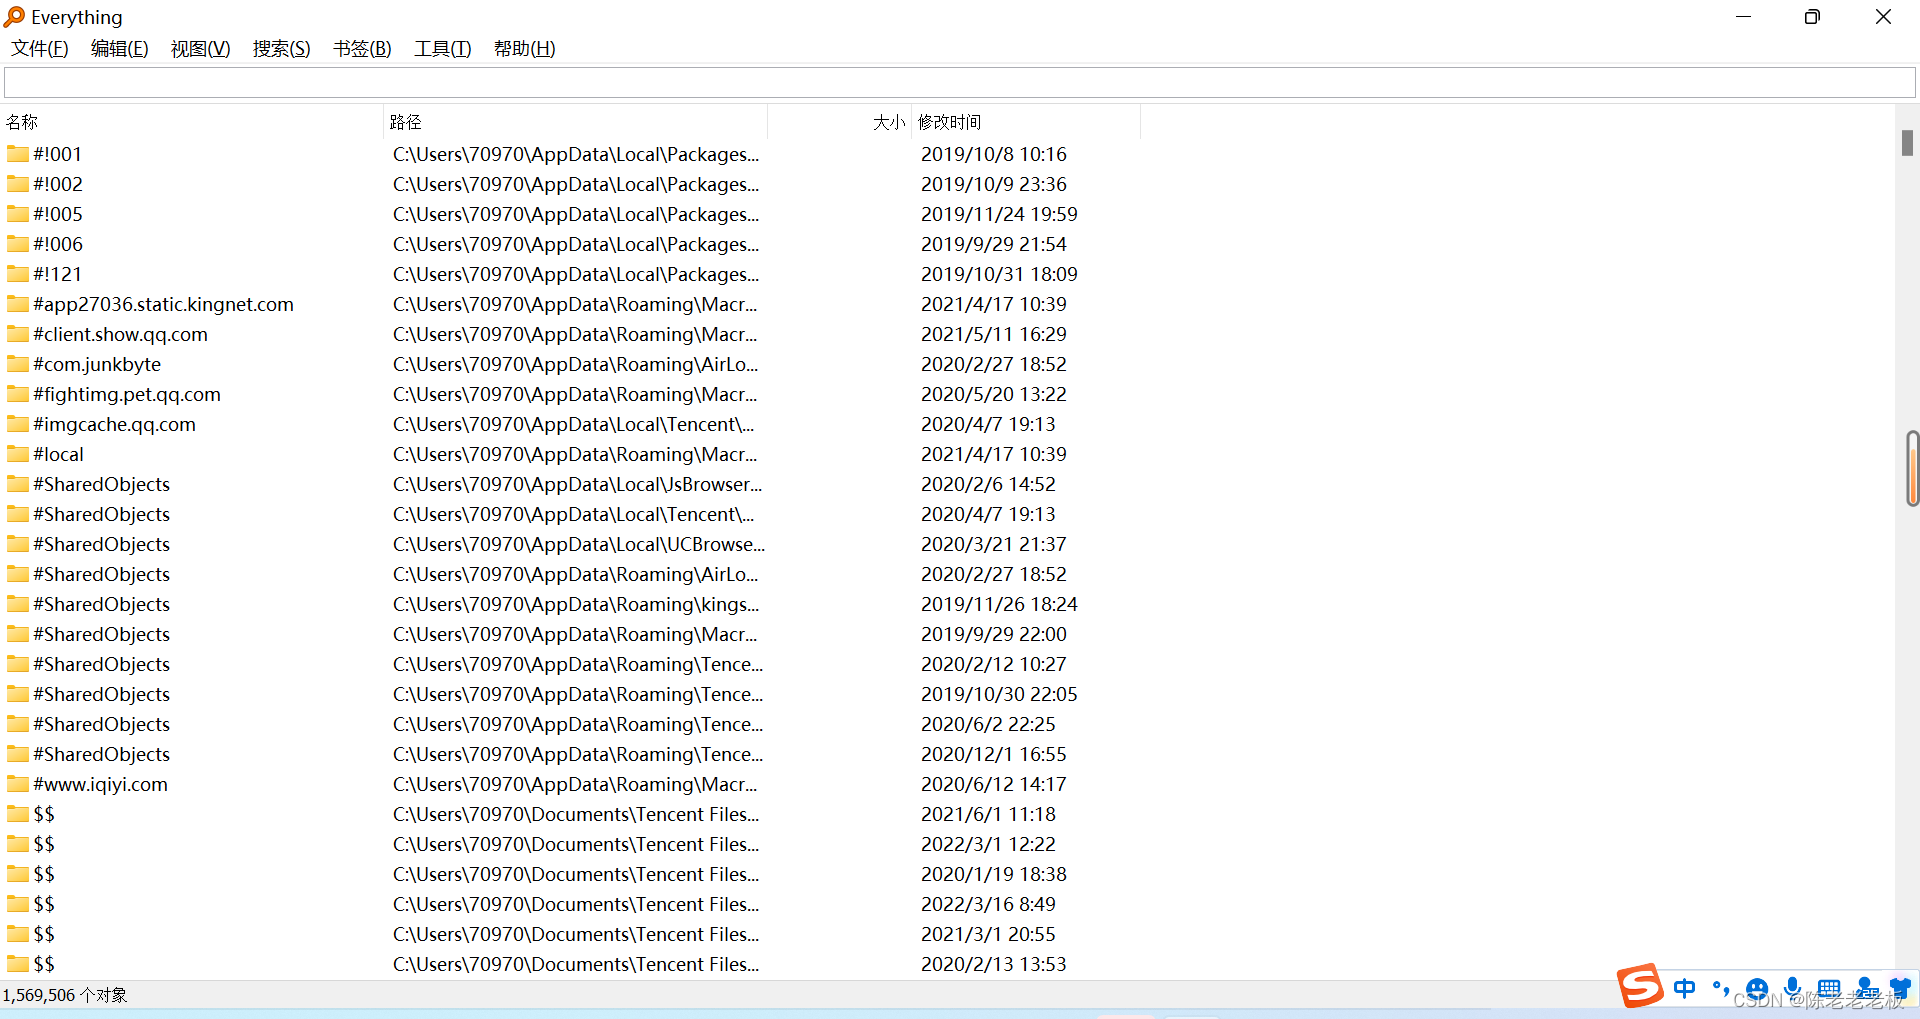
Task: Open the 视图(V) menu
Action: (201, 49)
